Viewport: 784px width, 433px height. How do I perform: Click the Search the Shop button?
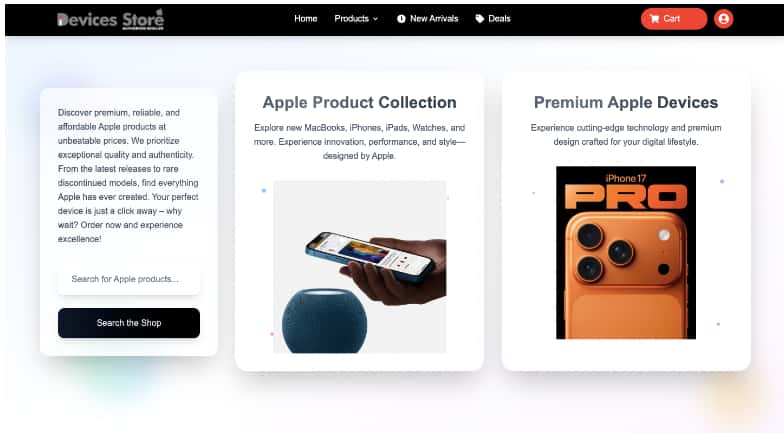129,323
